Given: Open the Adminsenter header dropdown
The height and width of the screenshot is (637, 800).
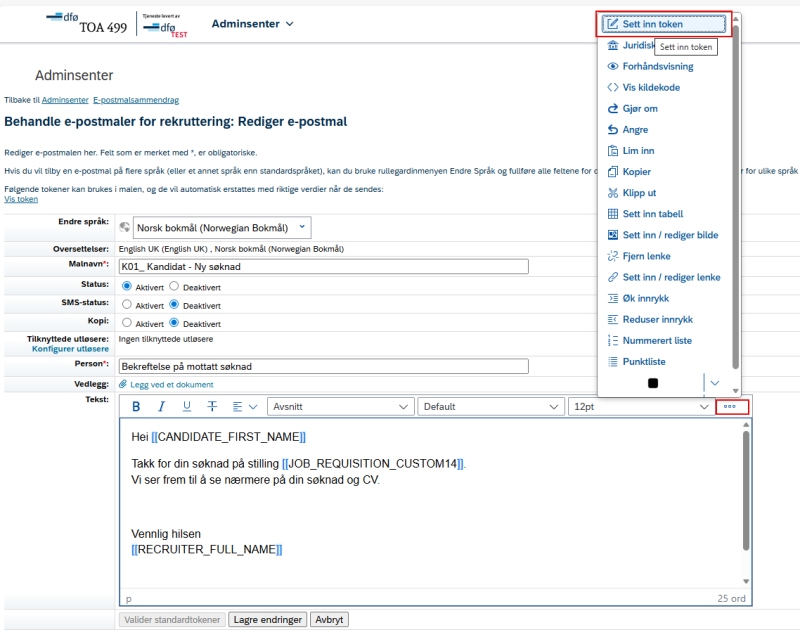Looking at the screenshot, I should (253, 24).
